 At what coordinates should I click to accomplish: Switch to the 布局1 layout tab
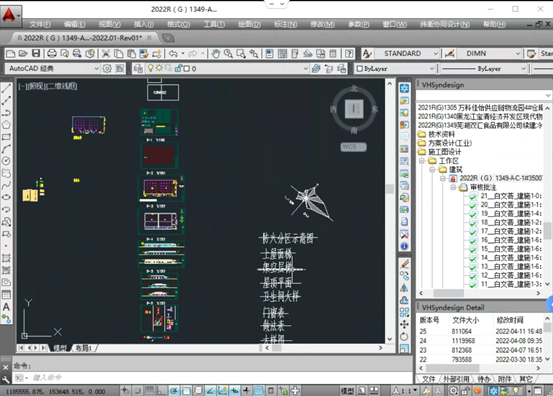coord(83,348)
